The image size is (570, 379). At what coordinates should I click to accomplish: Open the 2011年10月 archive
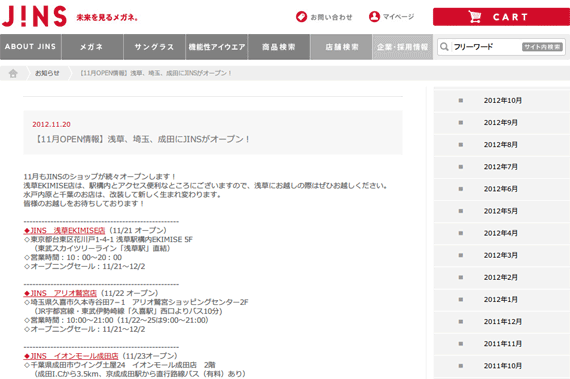502,367
